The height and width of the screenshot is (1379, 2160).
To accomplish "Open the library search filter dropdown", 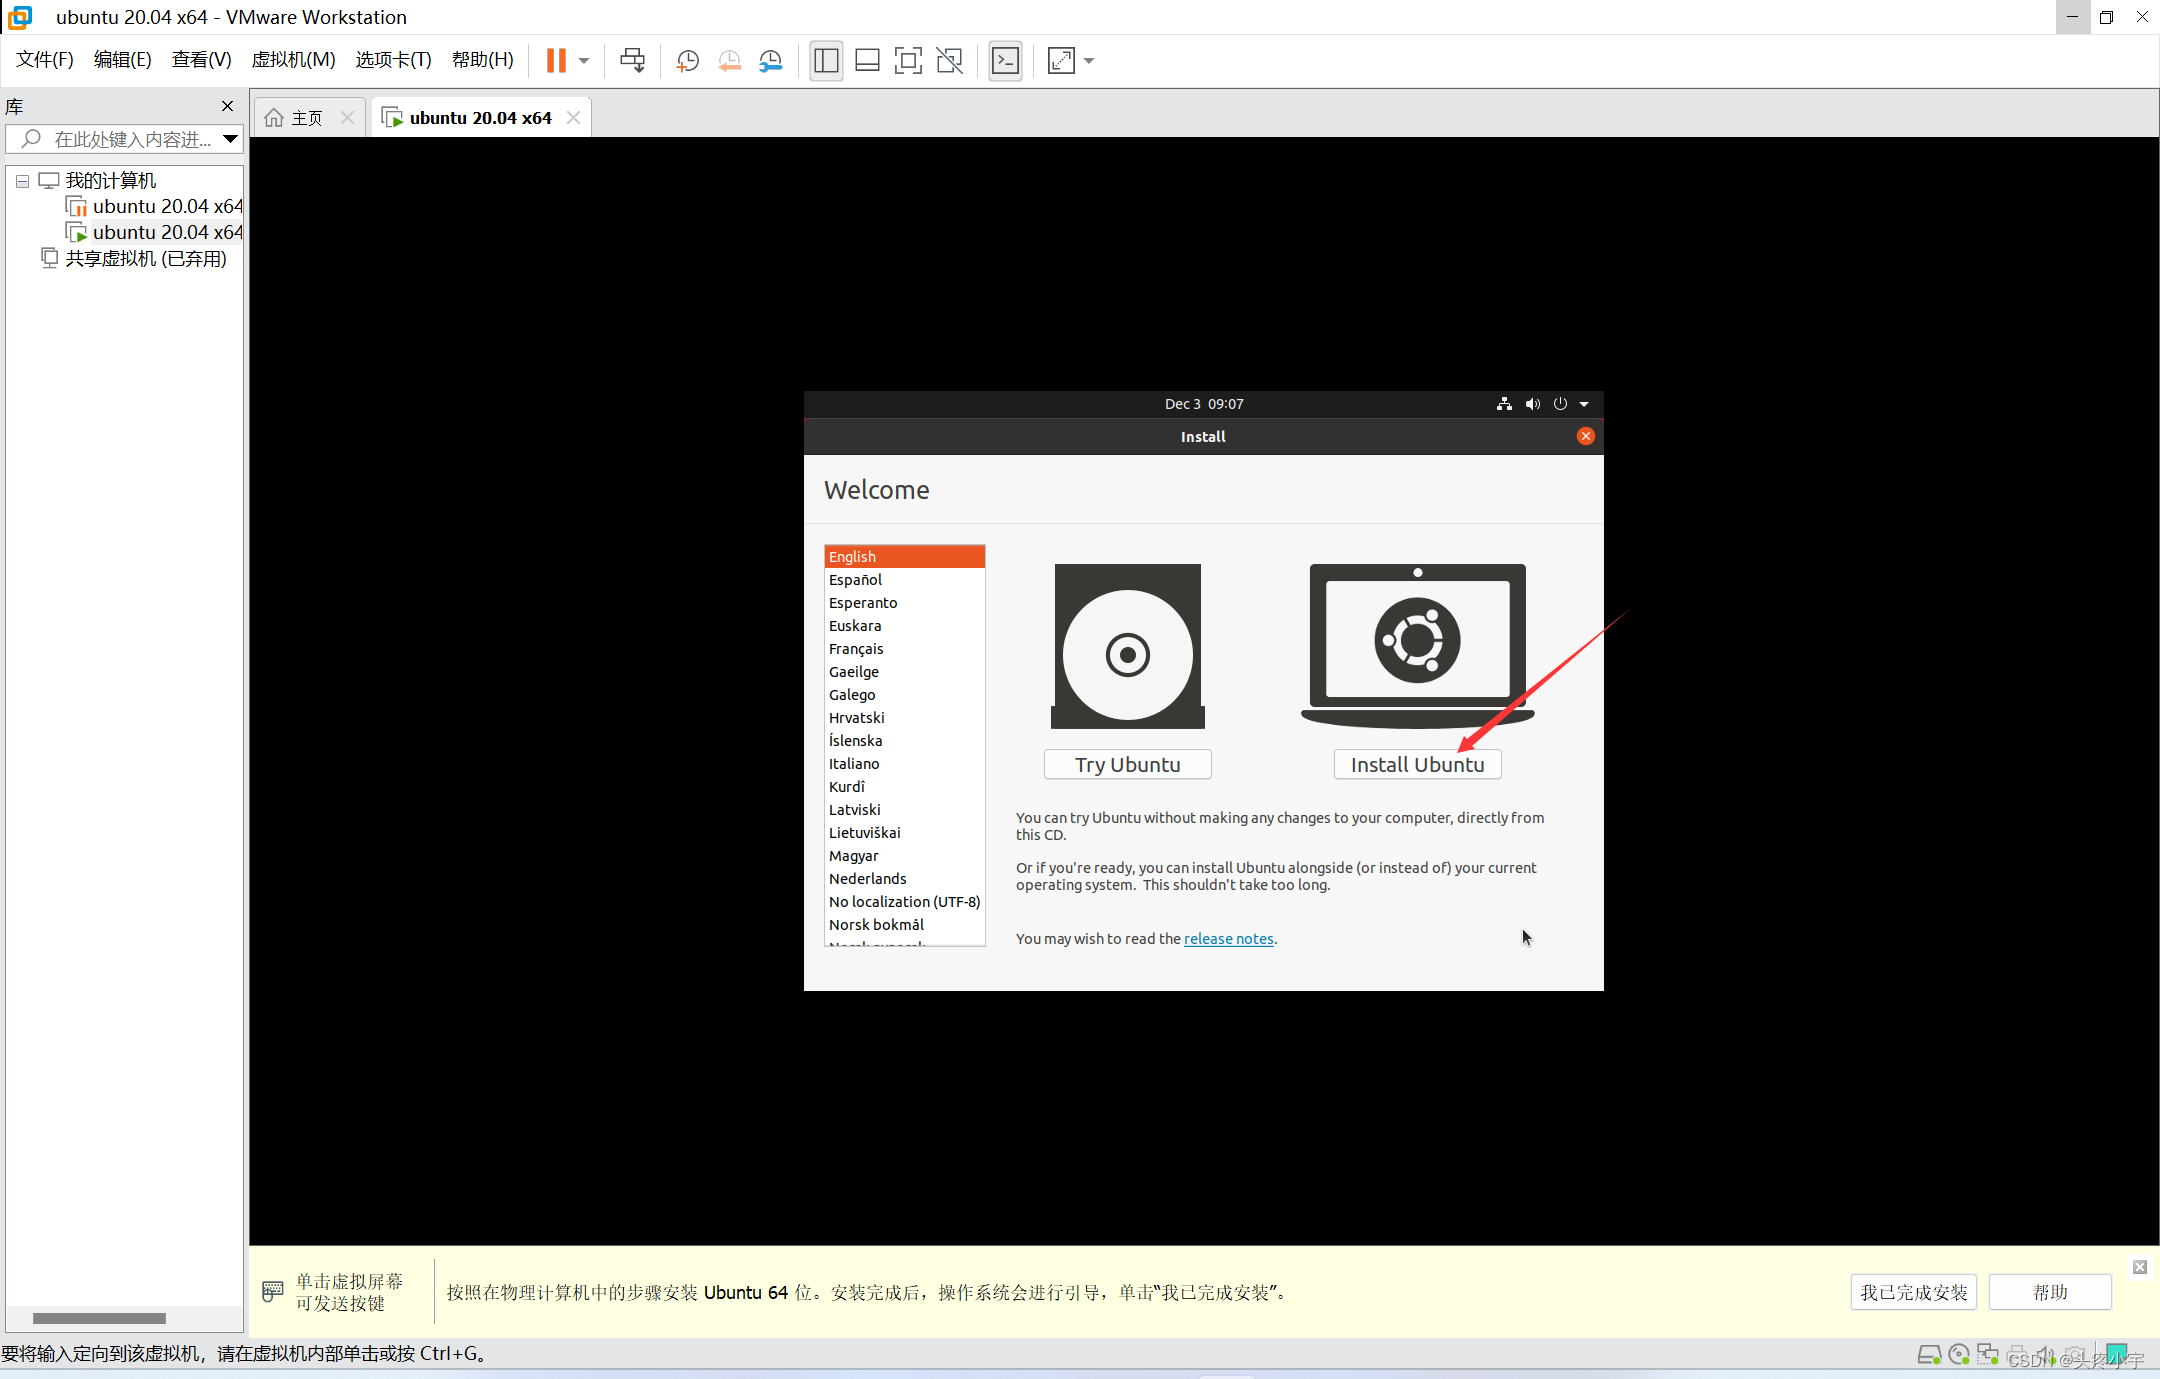I will point(230,139).
